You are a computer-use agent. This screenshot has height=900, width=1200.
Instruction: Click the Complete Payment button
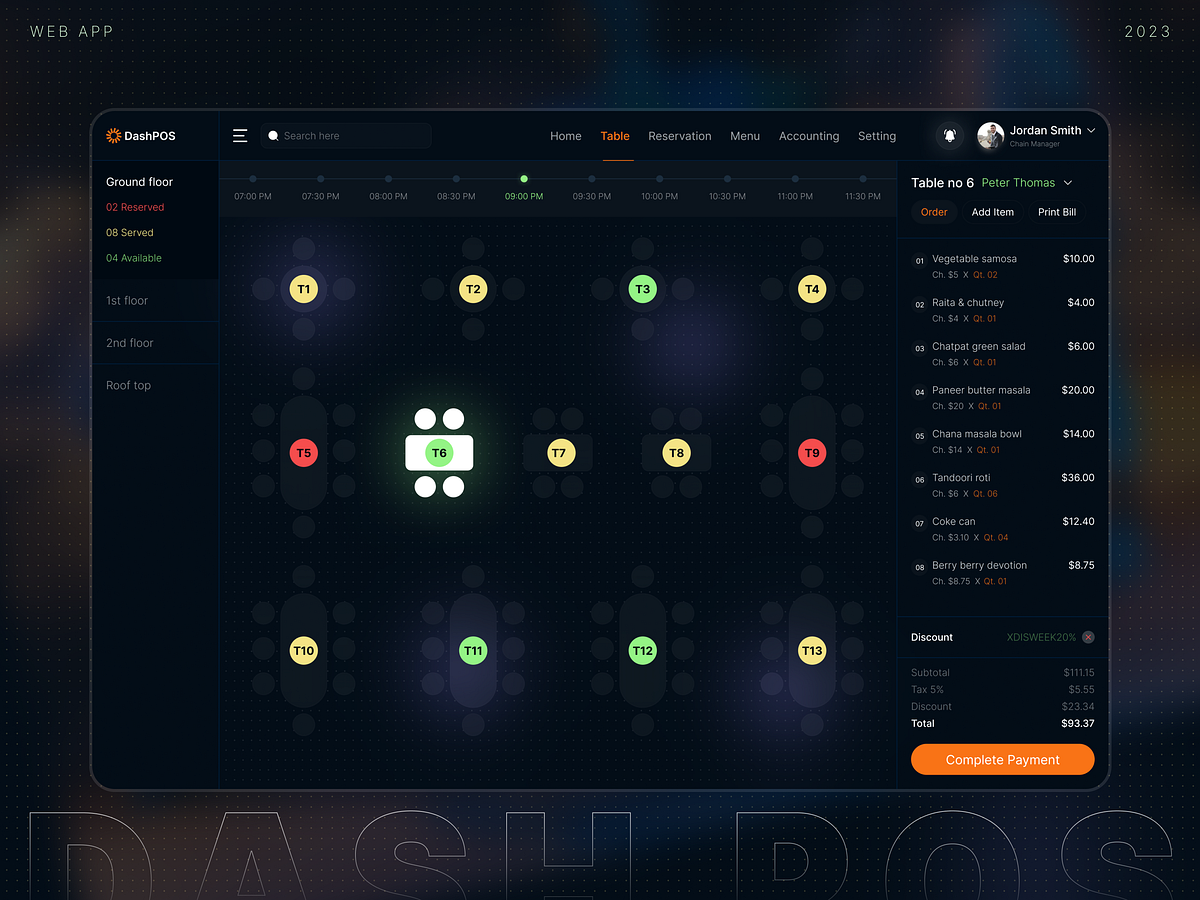[1002, 759]
